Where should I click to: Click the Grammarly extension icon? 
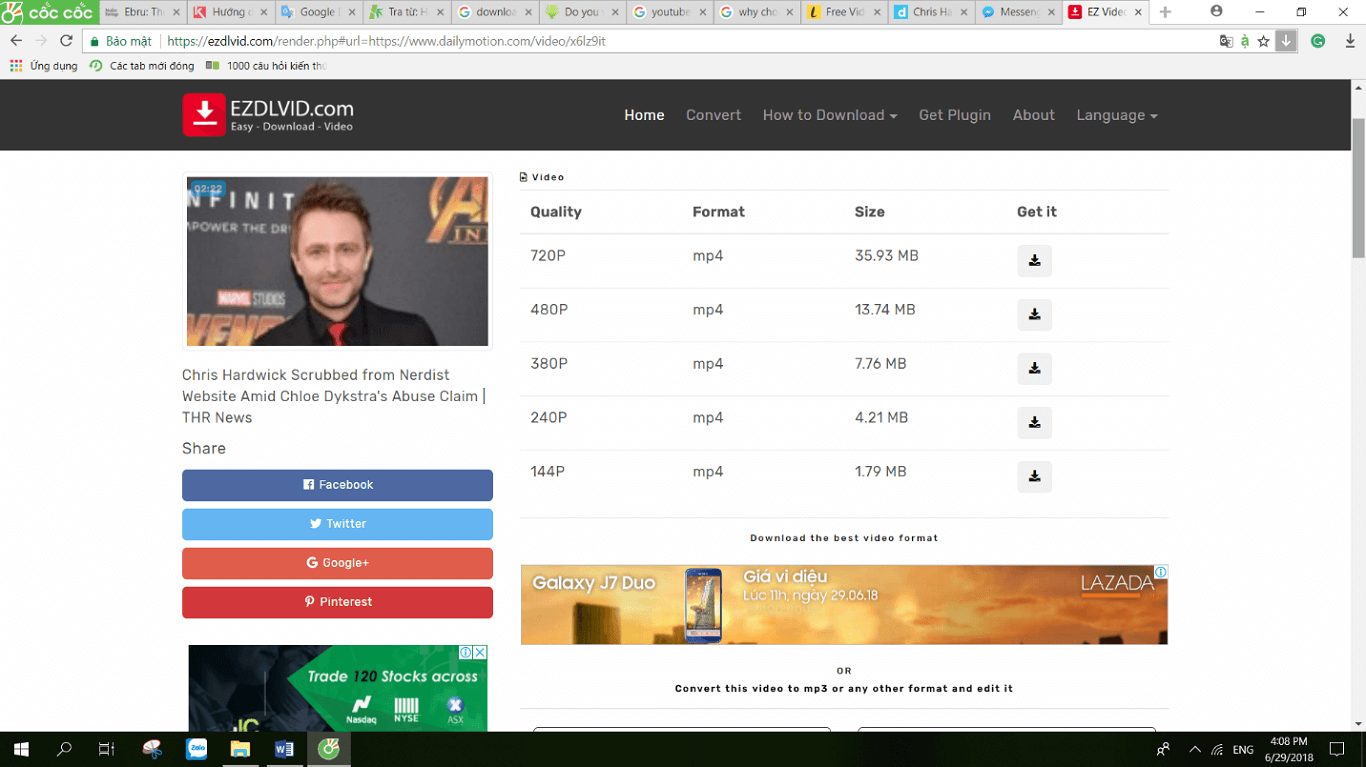[1318, 41]
